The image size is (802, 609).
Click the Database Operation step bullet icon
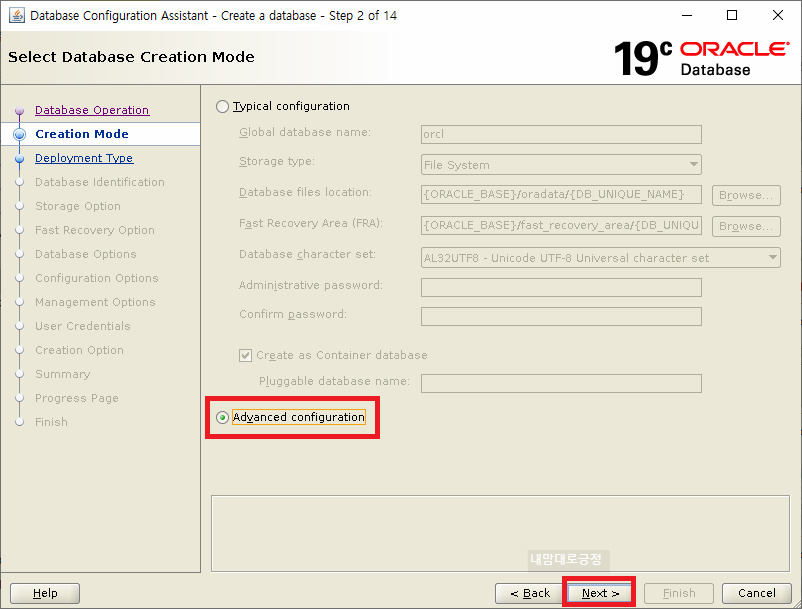click(19, 110)
